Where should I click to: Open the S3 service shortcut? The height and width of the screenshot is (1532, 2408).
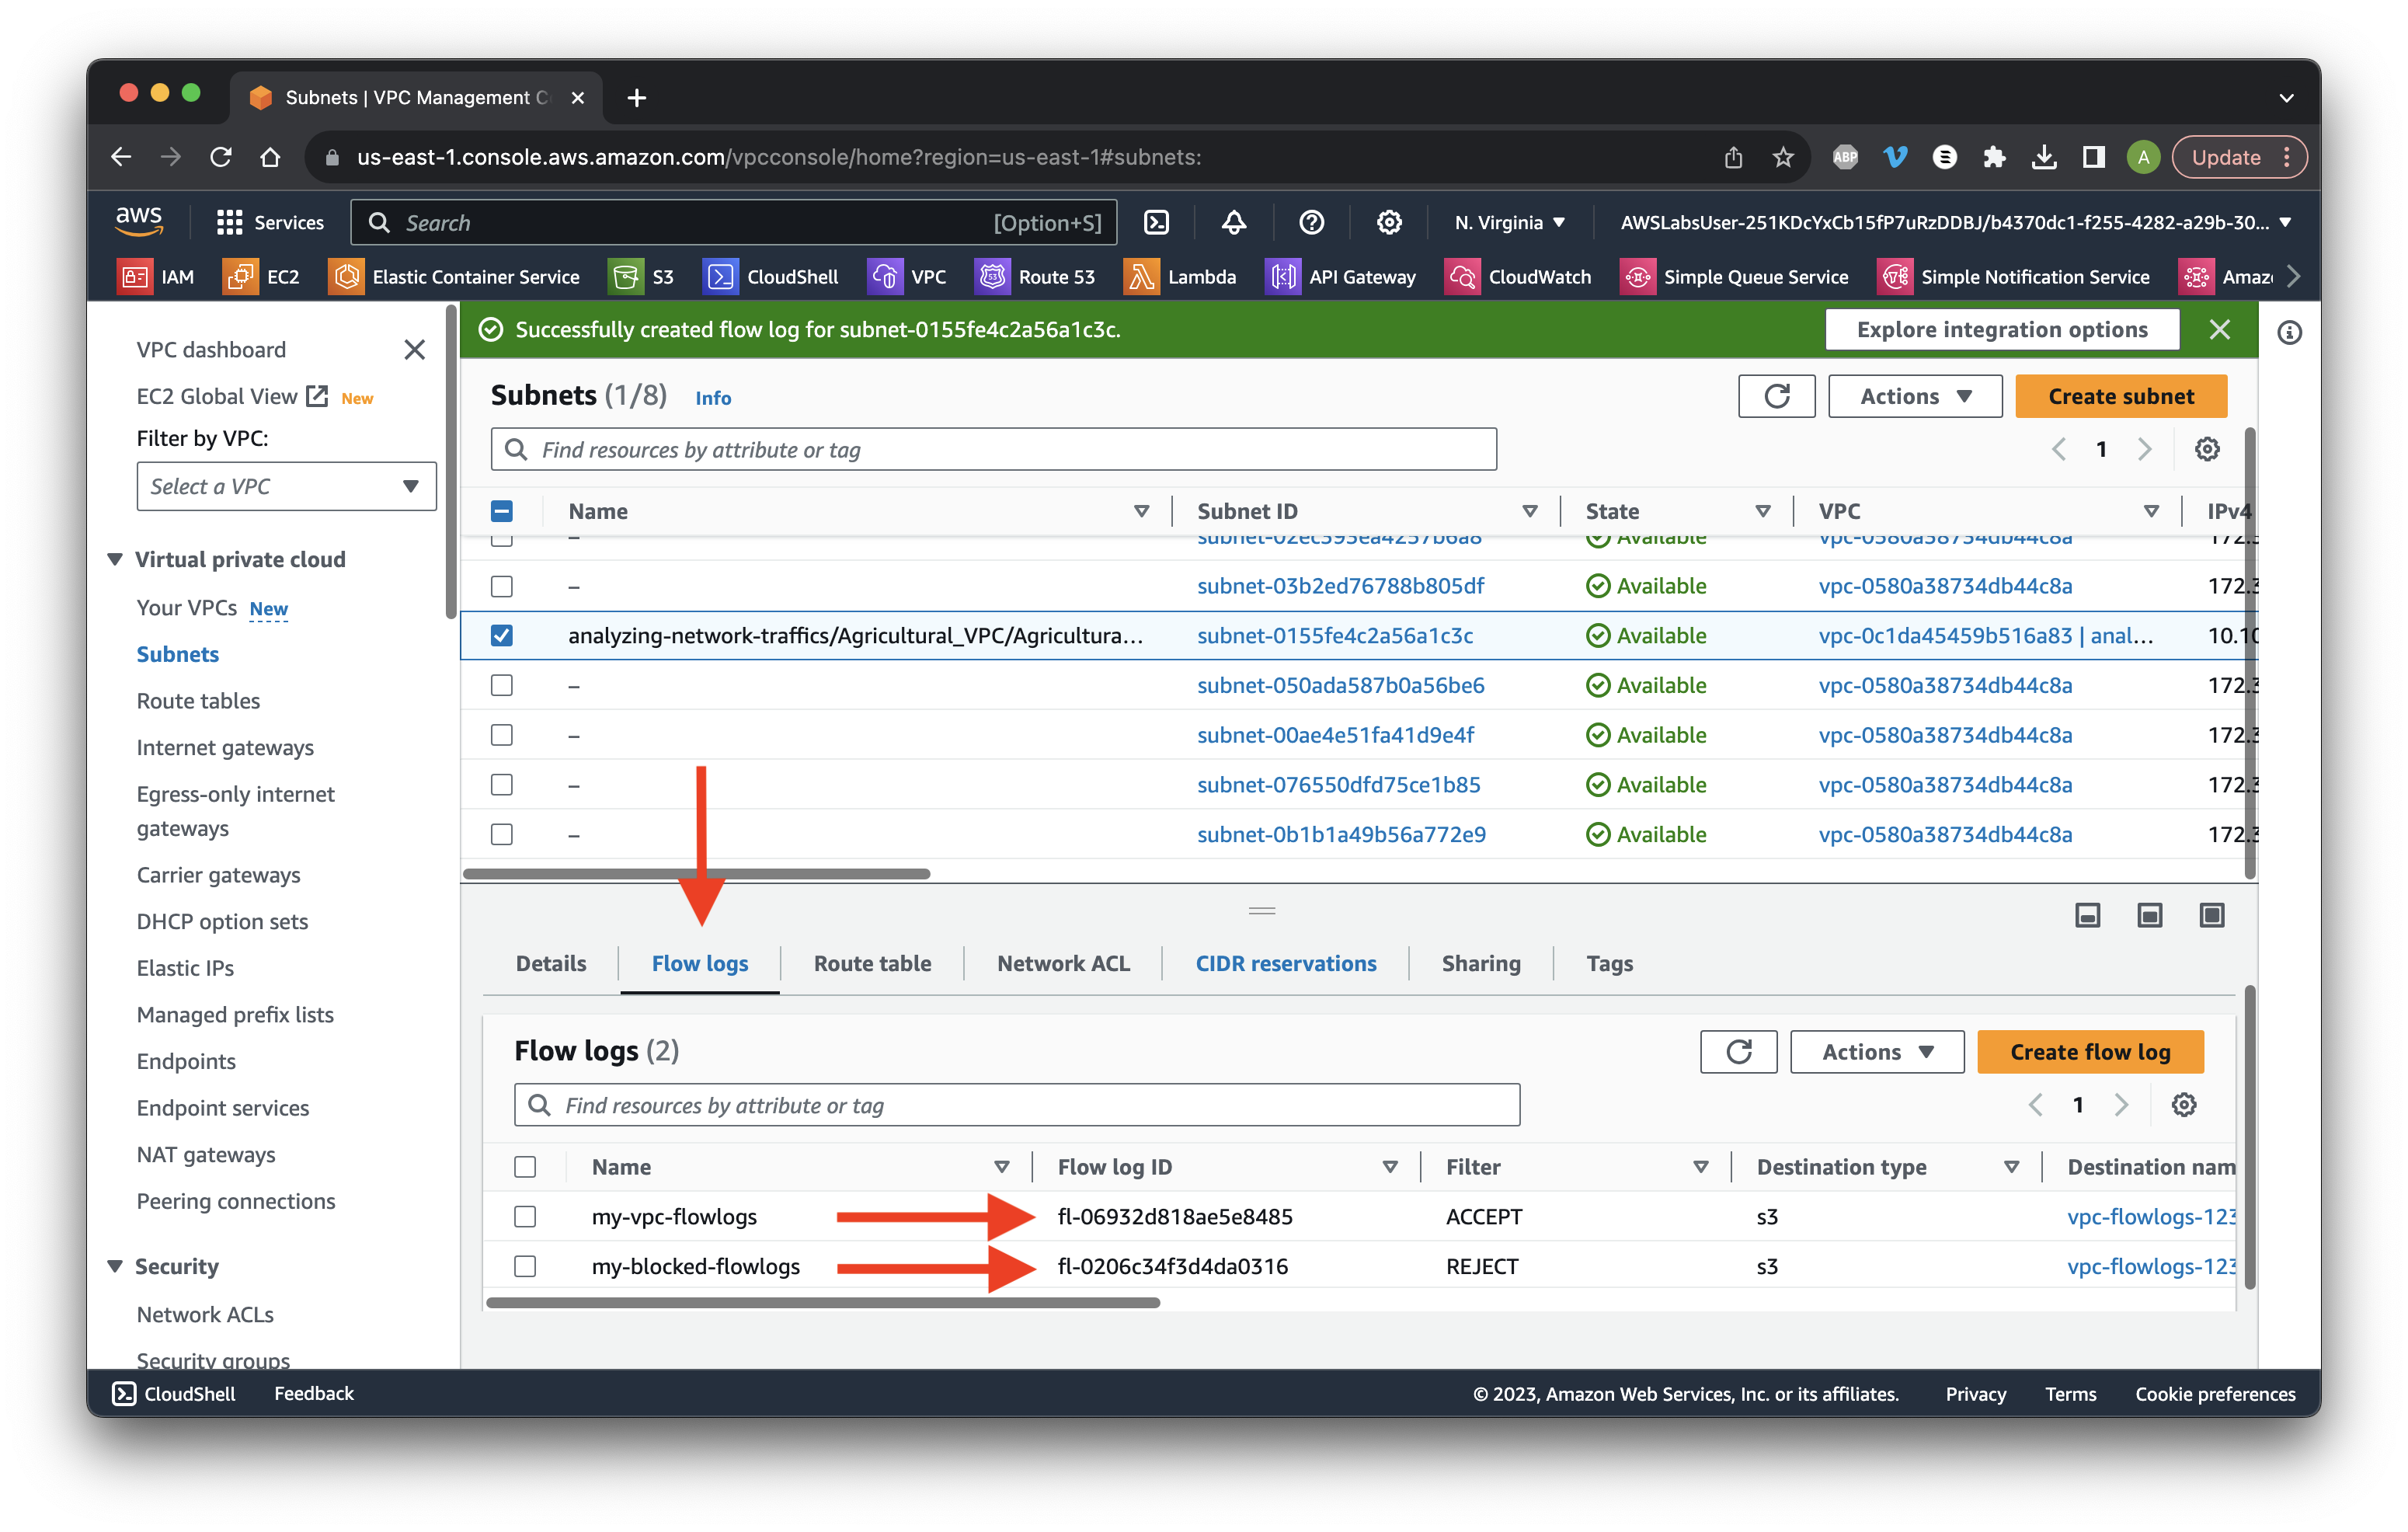tap(642, 277)
